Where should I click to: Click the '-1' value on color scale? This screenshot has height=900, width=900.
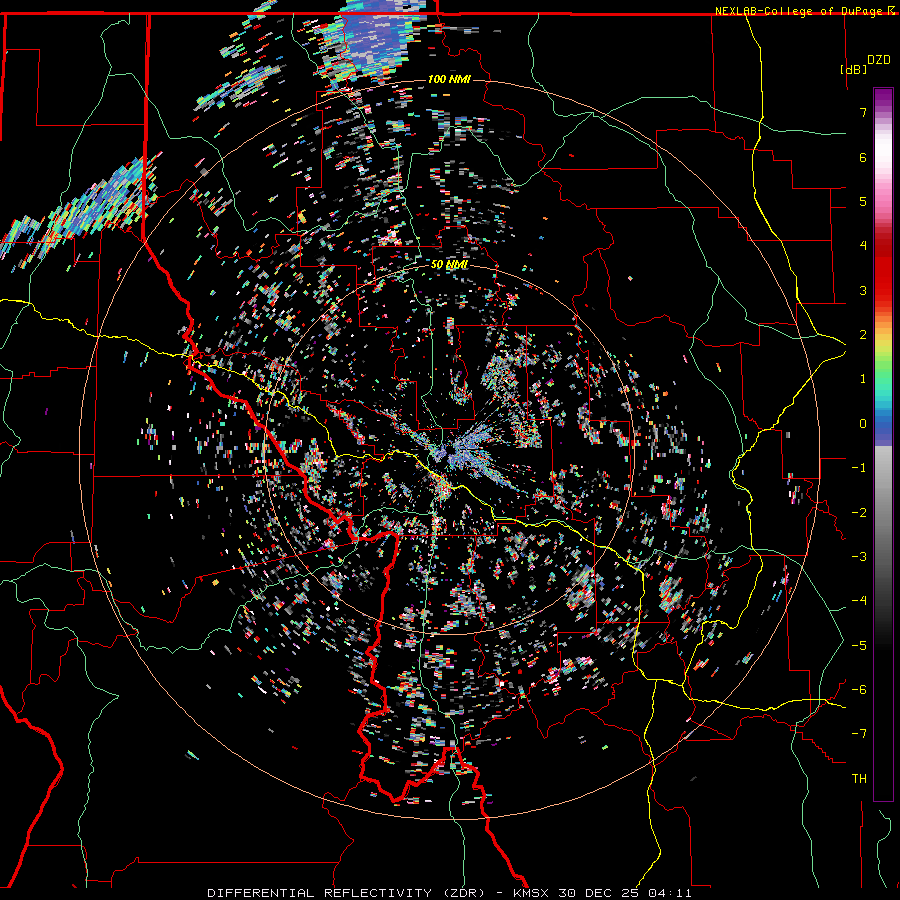tap(859, 468)
